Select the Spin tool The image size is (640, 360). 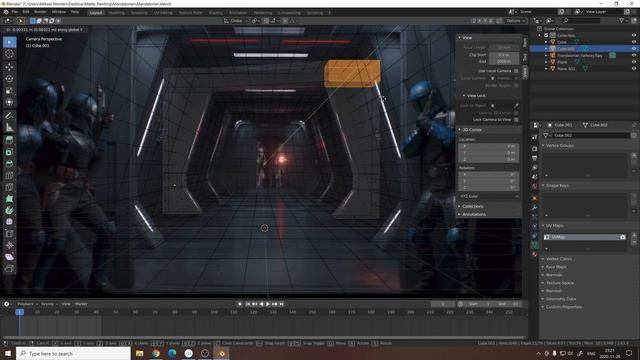9,211
